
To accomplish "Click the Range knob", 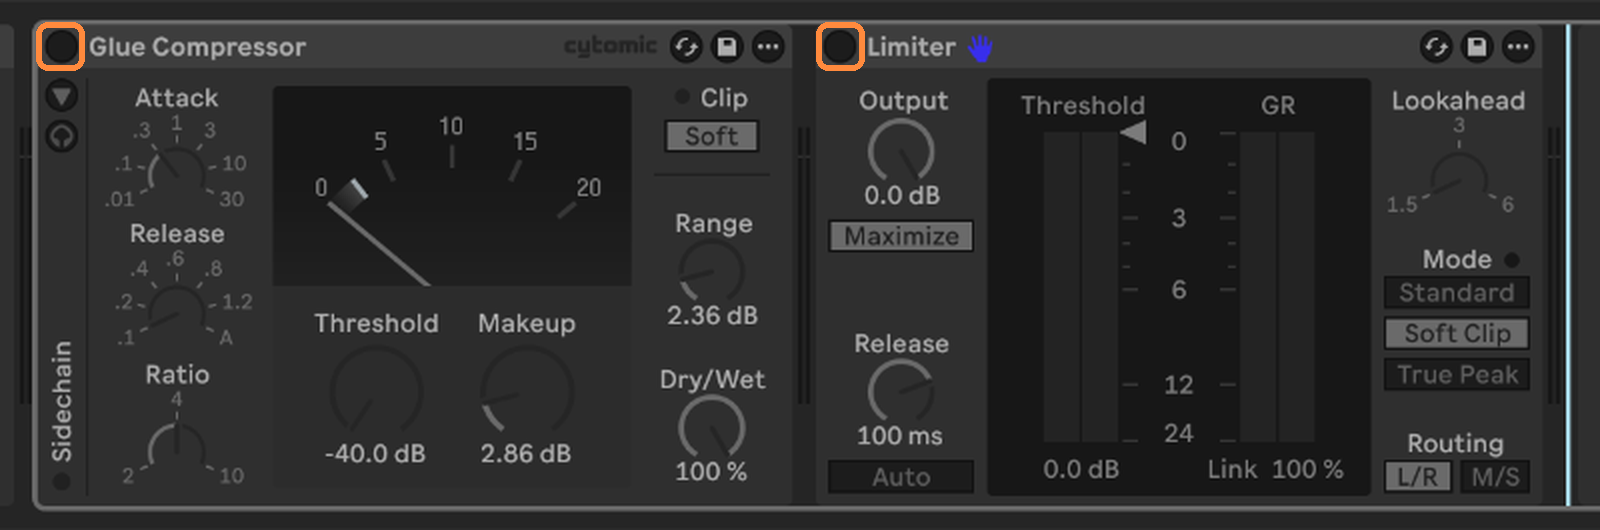I will 712,271.
